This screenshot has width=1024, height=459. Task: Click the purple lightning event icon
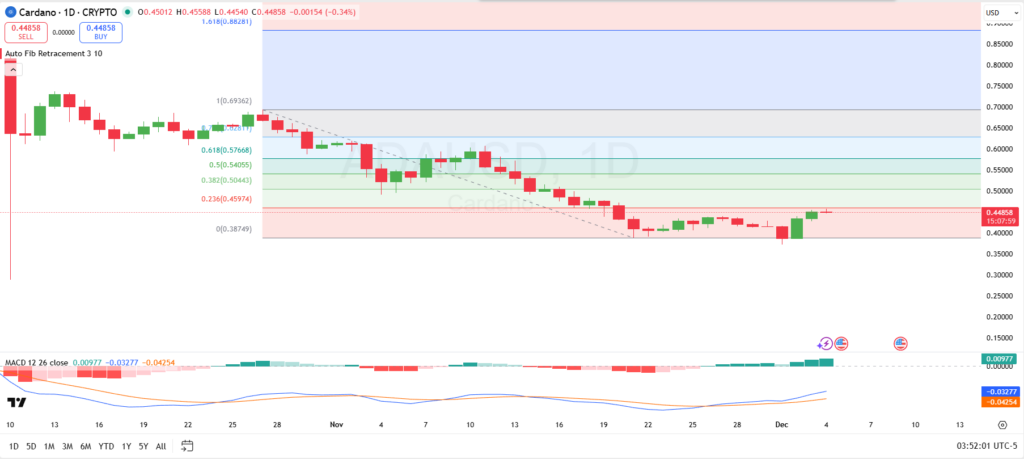[x=825, y=343]
